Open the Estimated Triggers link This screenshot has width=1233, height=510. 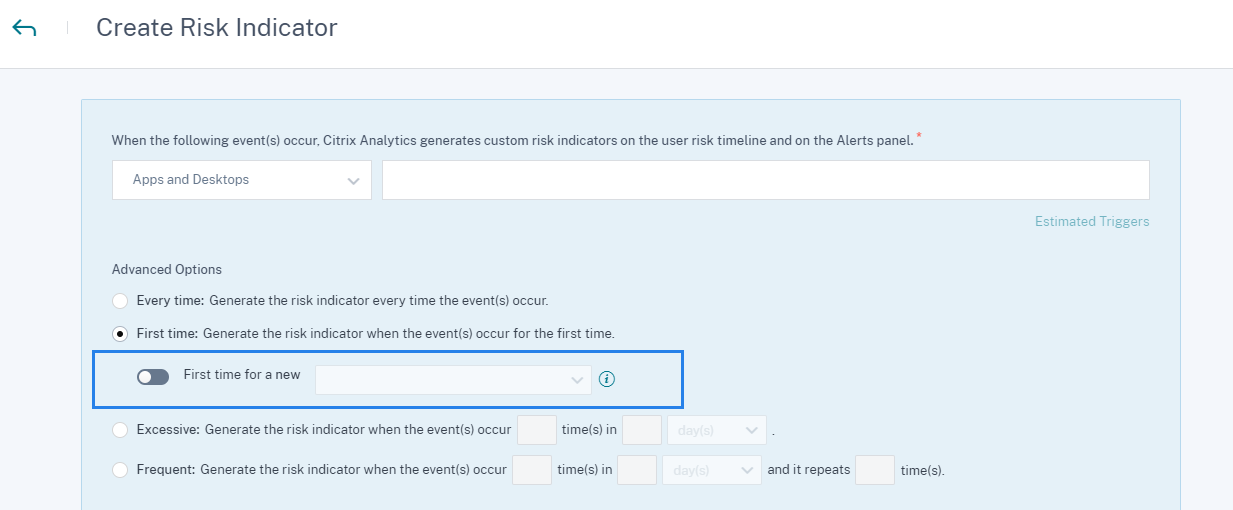pyautogui.click(x=1092, y=222)
